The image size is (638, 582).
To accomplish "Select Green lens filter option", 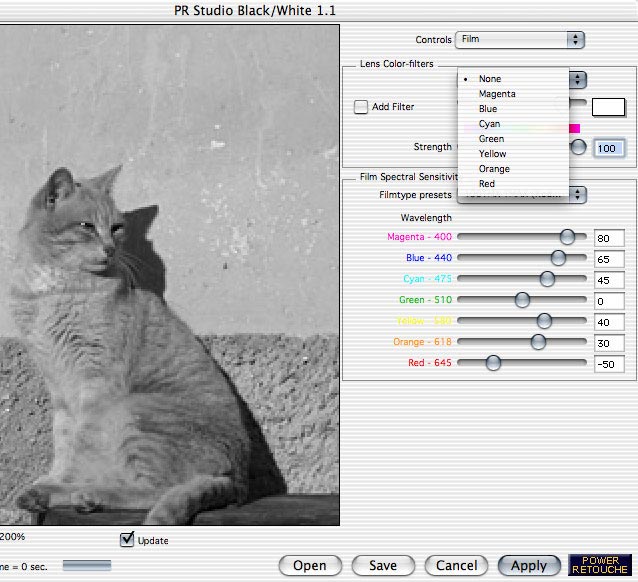I will [x=491, y=139].
